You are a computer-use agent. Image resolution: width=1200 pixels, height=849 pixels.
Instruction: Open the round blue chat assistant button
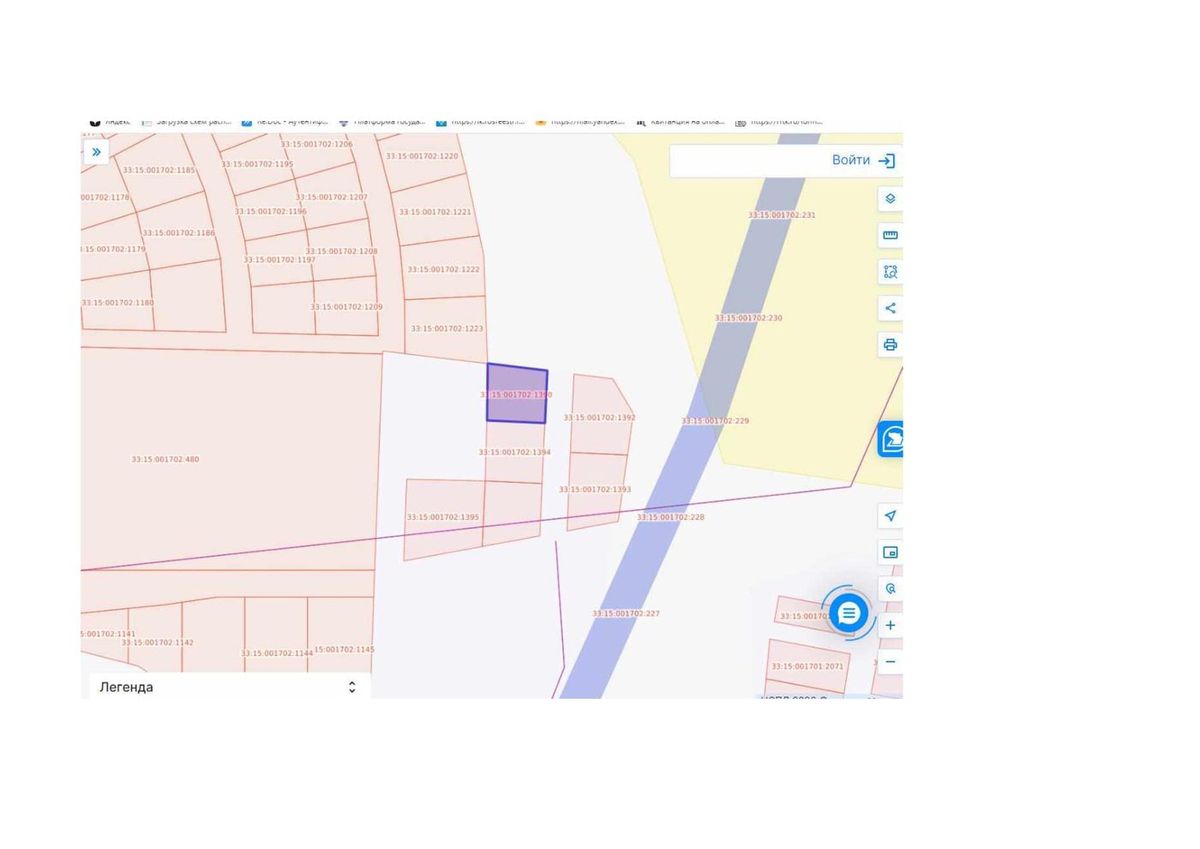tap(848, 612)
